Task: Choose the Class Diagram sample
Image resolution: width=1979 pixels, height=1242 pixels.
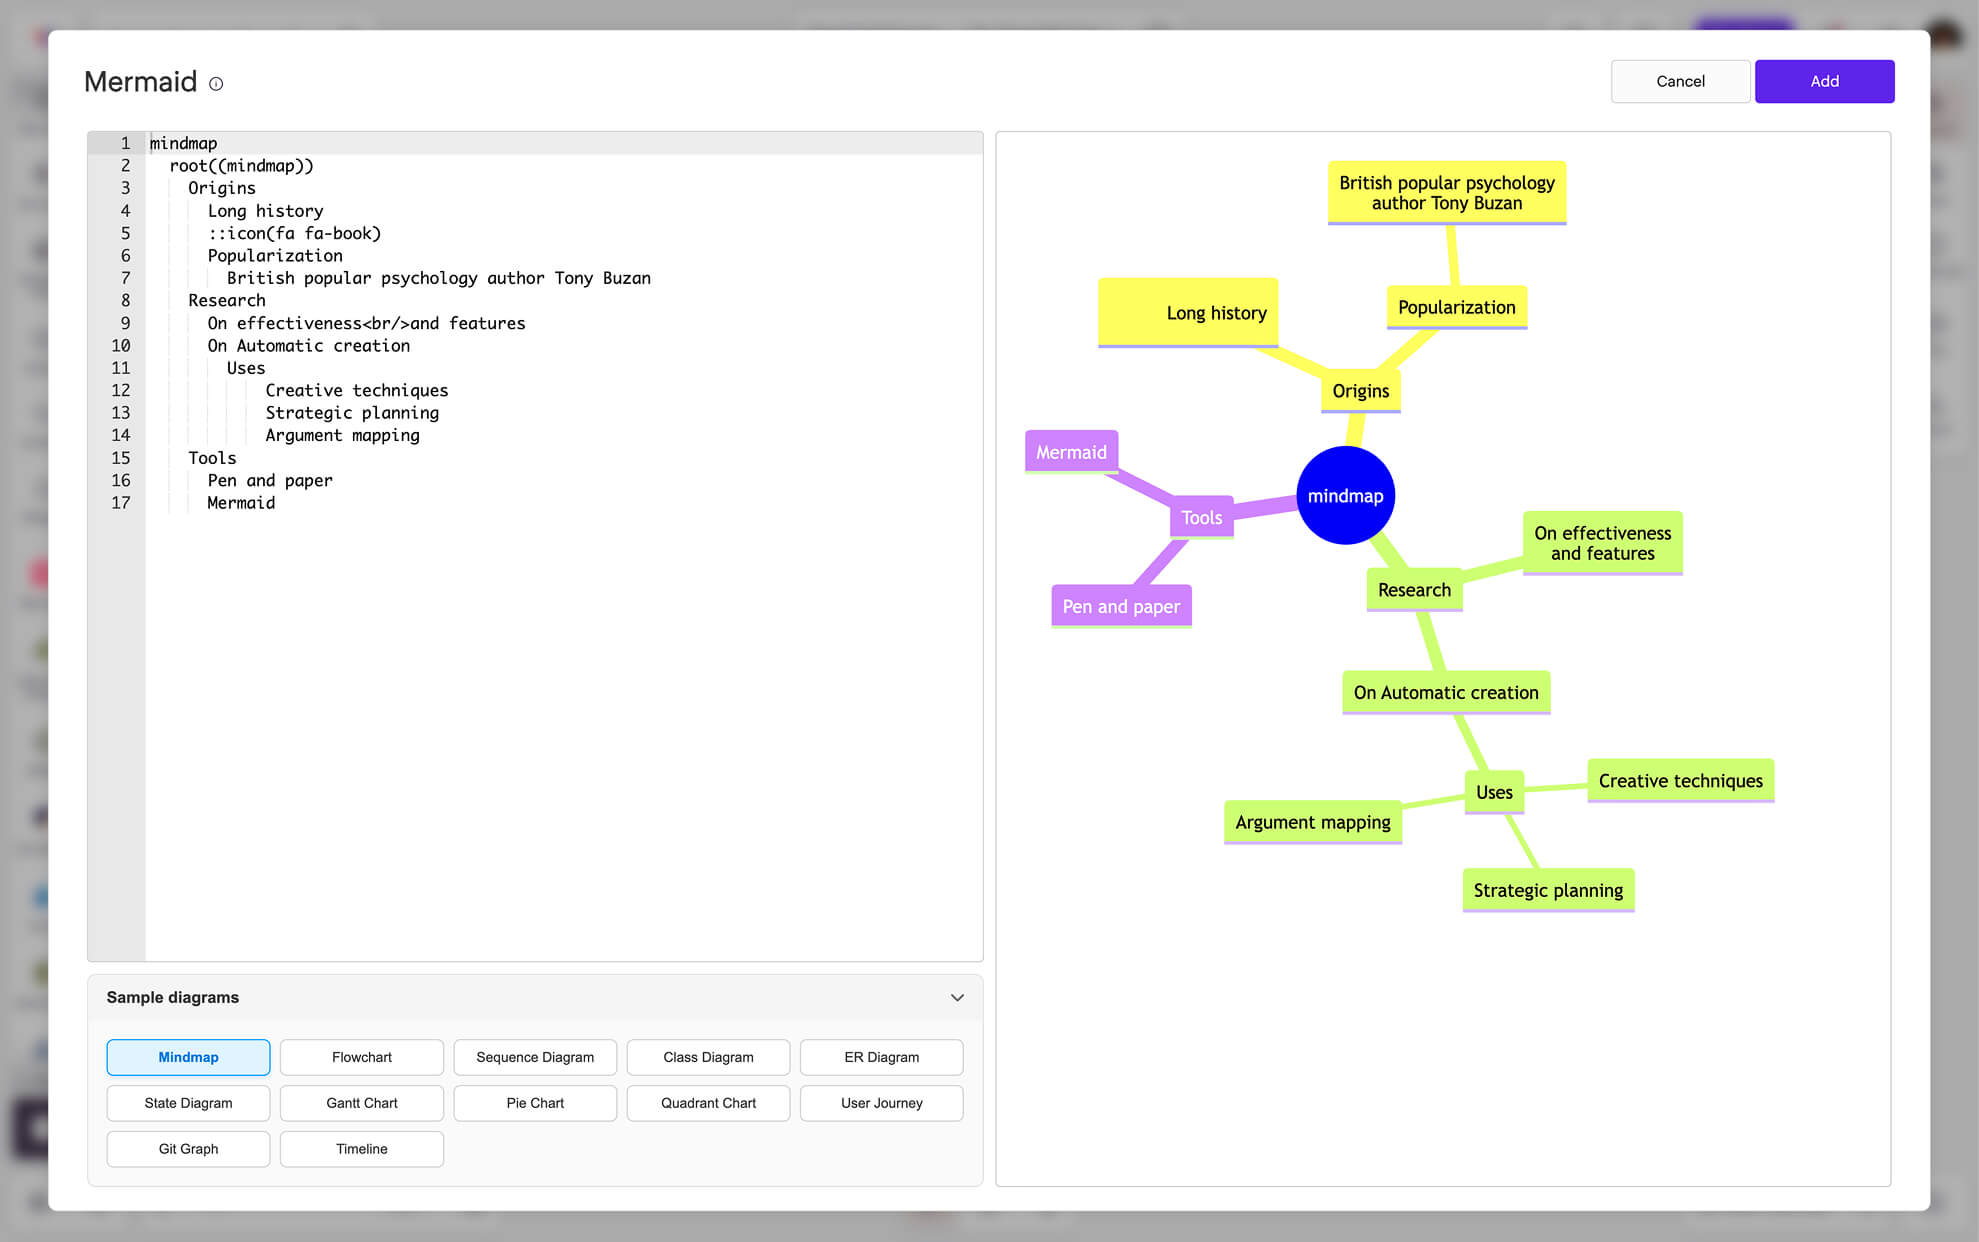Action: pos(708,1057)
